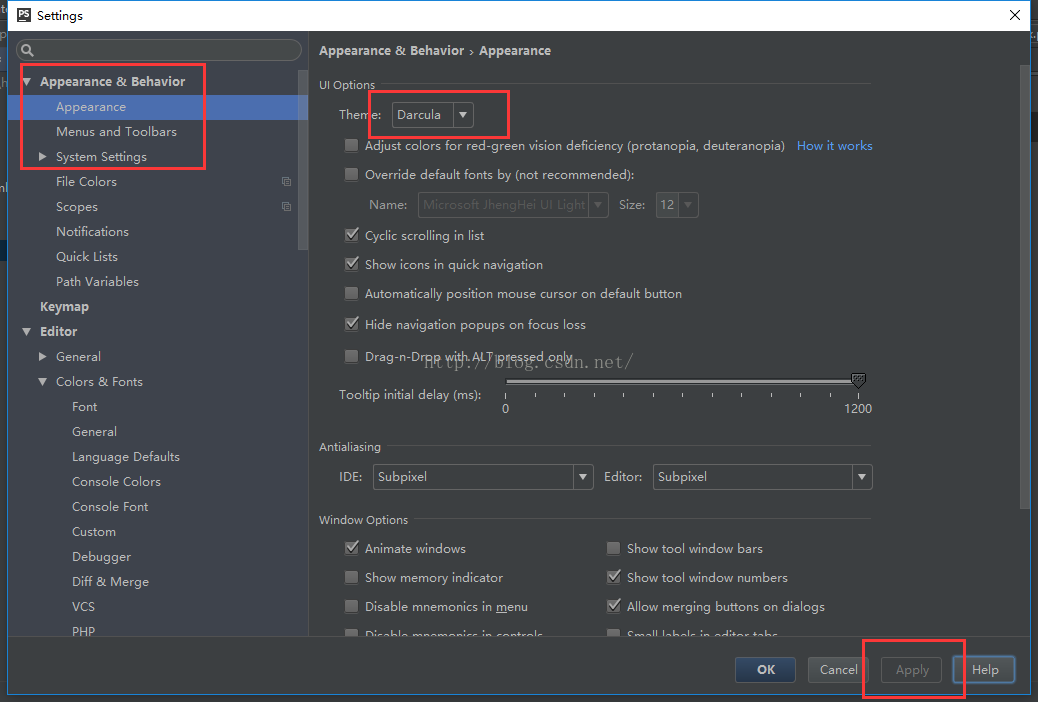
Task: Open the How it works link
Action: [834, 146]
